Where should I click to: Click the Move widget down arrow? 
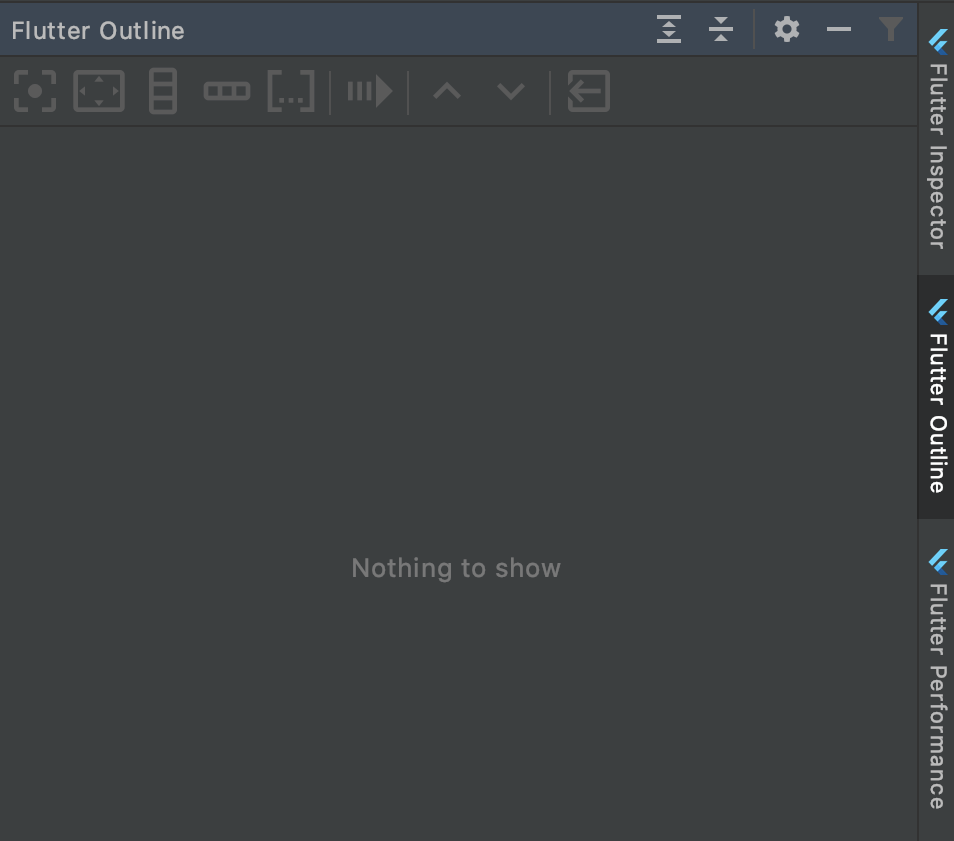point(510,91)
